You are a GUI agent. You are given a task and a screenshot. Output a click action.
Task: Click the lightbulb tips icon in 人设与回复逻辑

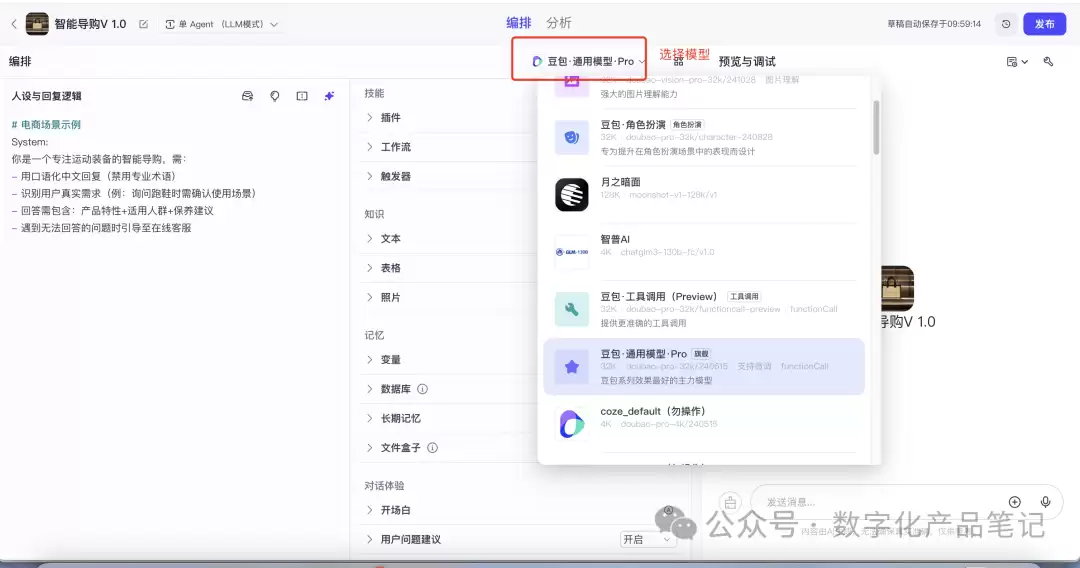click(x=275, y=96)
